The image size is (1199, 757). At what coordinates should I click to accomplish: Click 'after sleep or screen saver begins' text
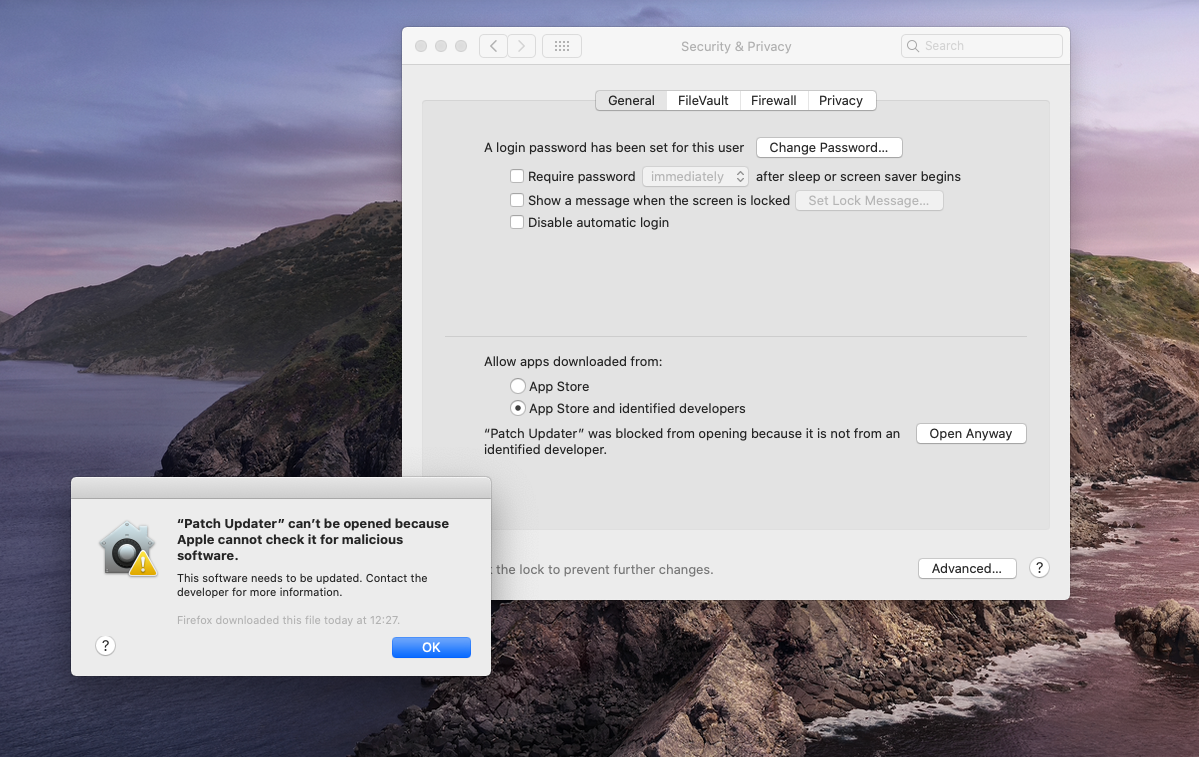858,177
